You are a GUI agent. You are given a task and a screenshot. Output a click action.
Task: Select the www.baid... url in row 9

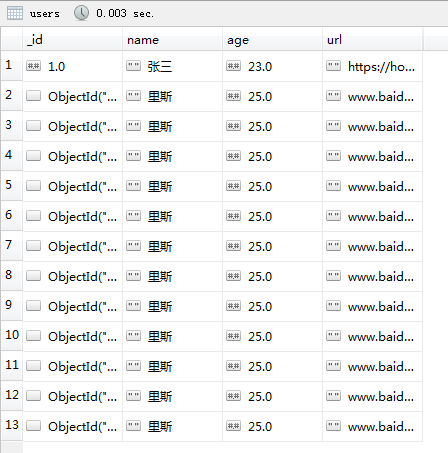coord(381,307)
